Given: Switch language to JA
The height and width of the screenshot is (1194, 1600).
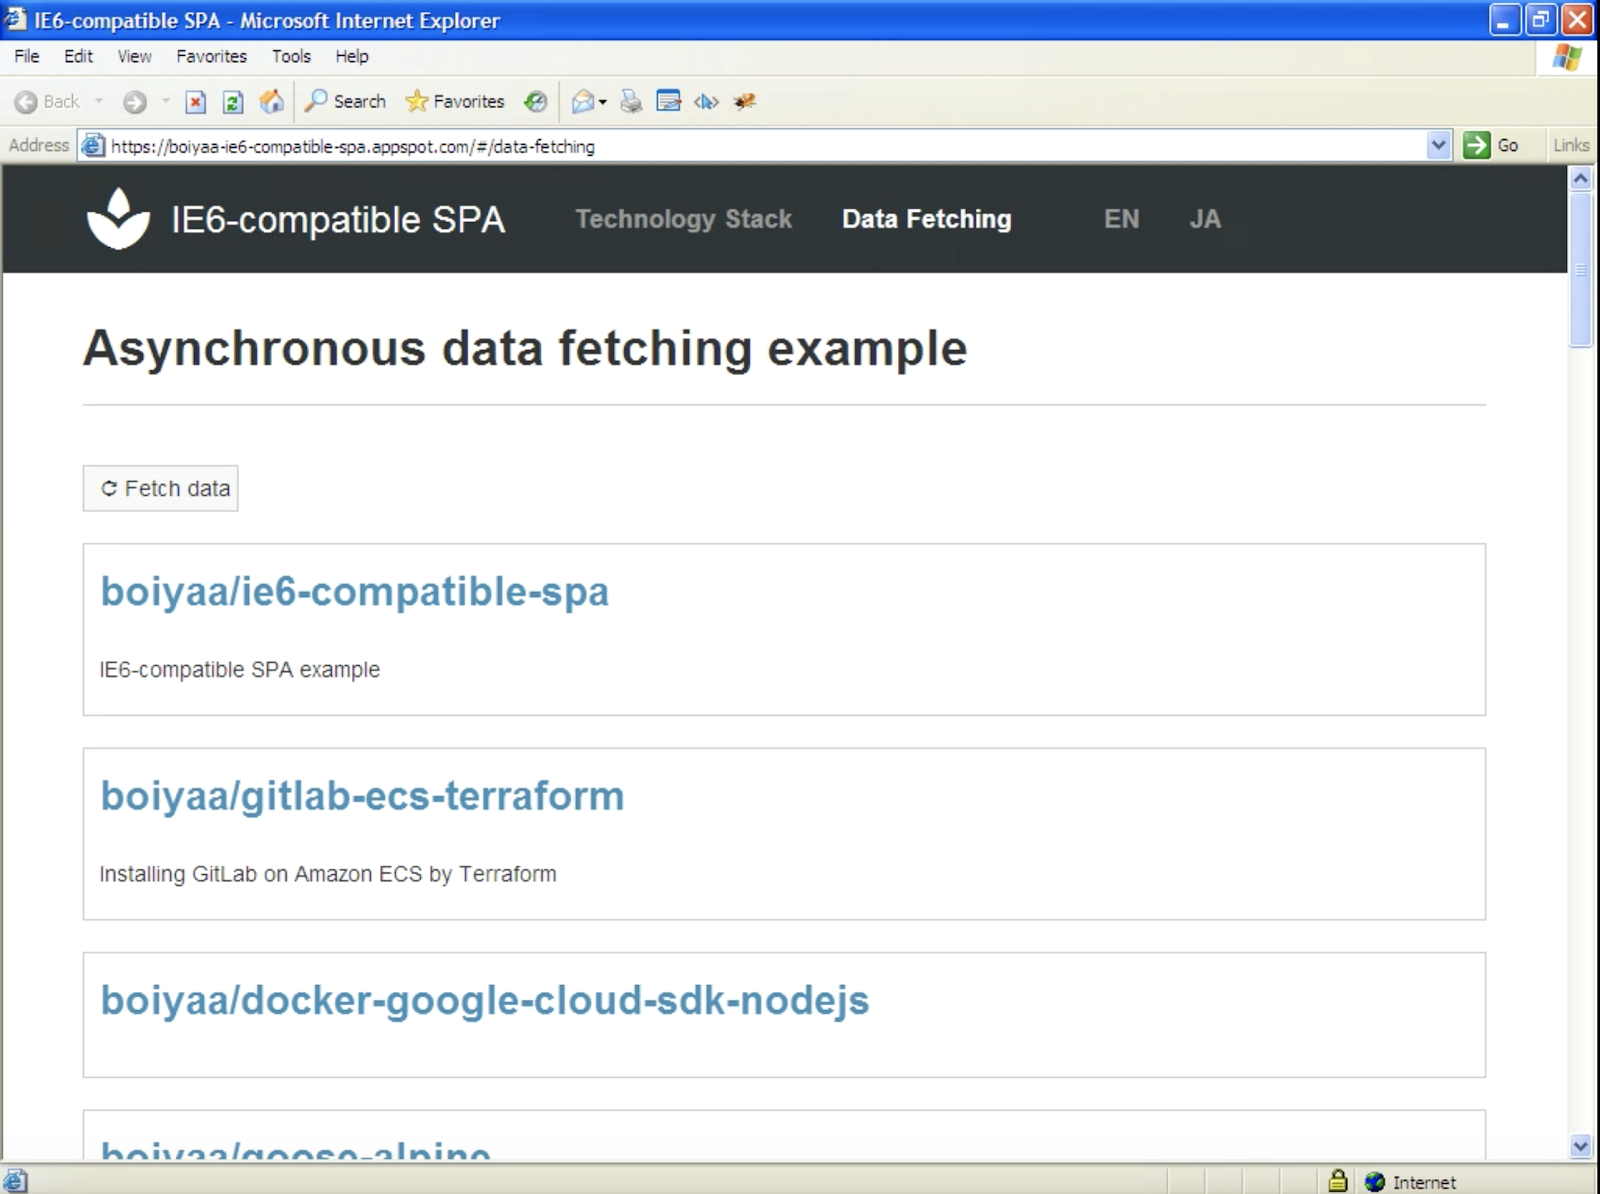Looking at the screenshot, I should pos(1205,219).
